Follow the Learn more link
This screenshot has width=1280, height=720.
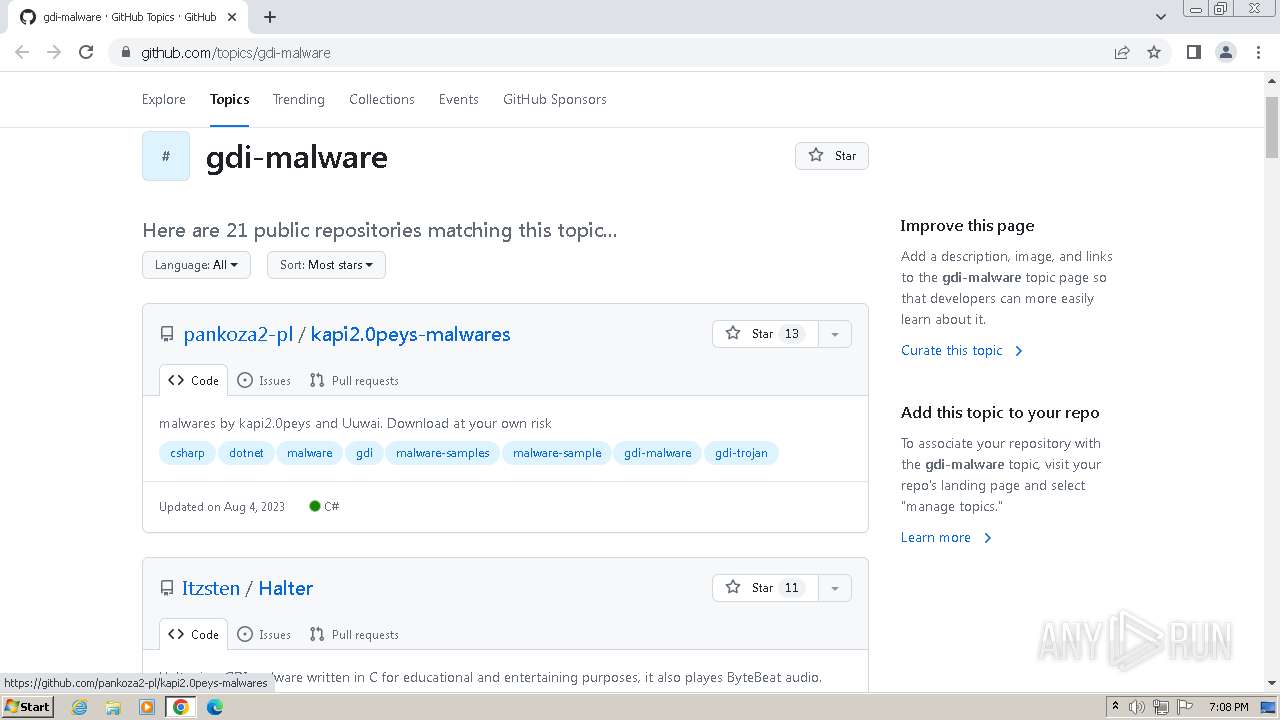click(946, 537)
